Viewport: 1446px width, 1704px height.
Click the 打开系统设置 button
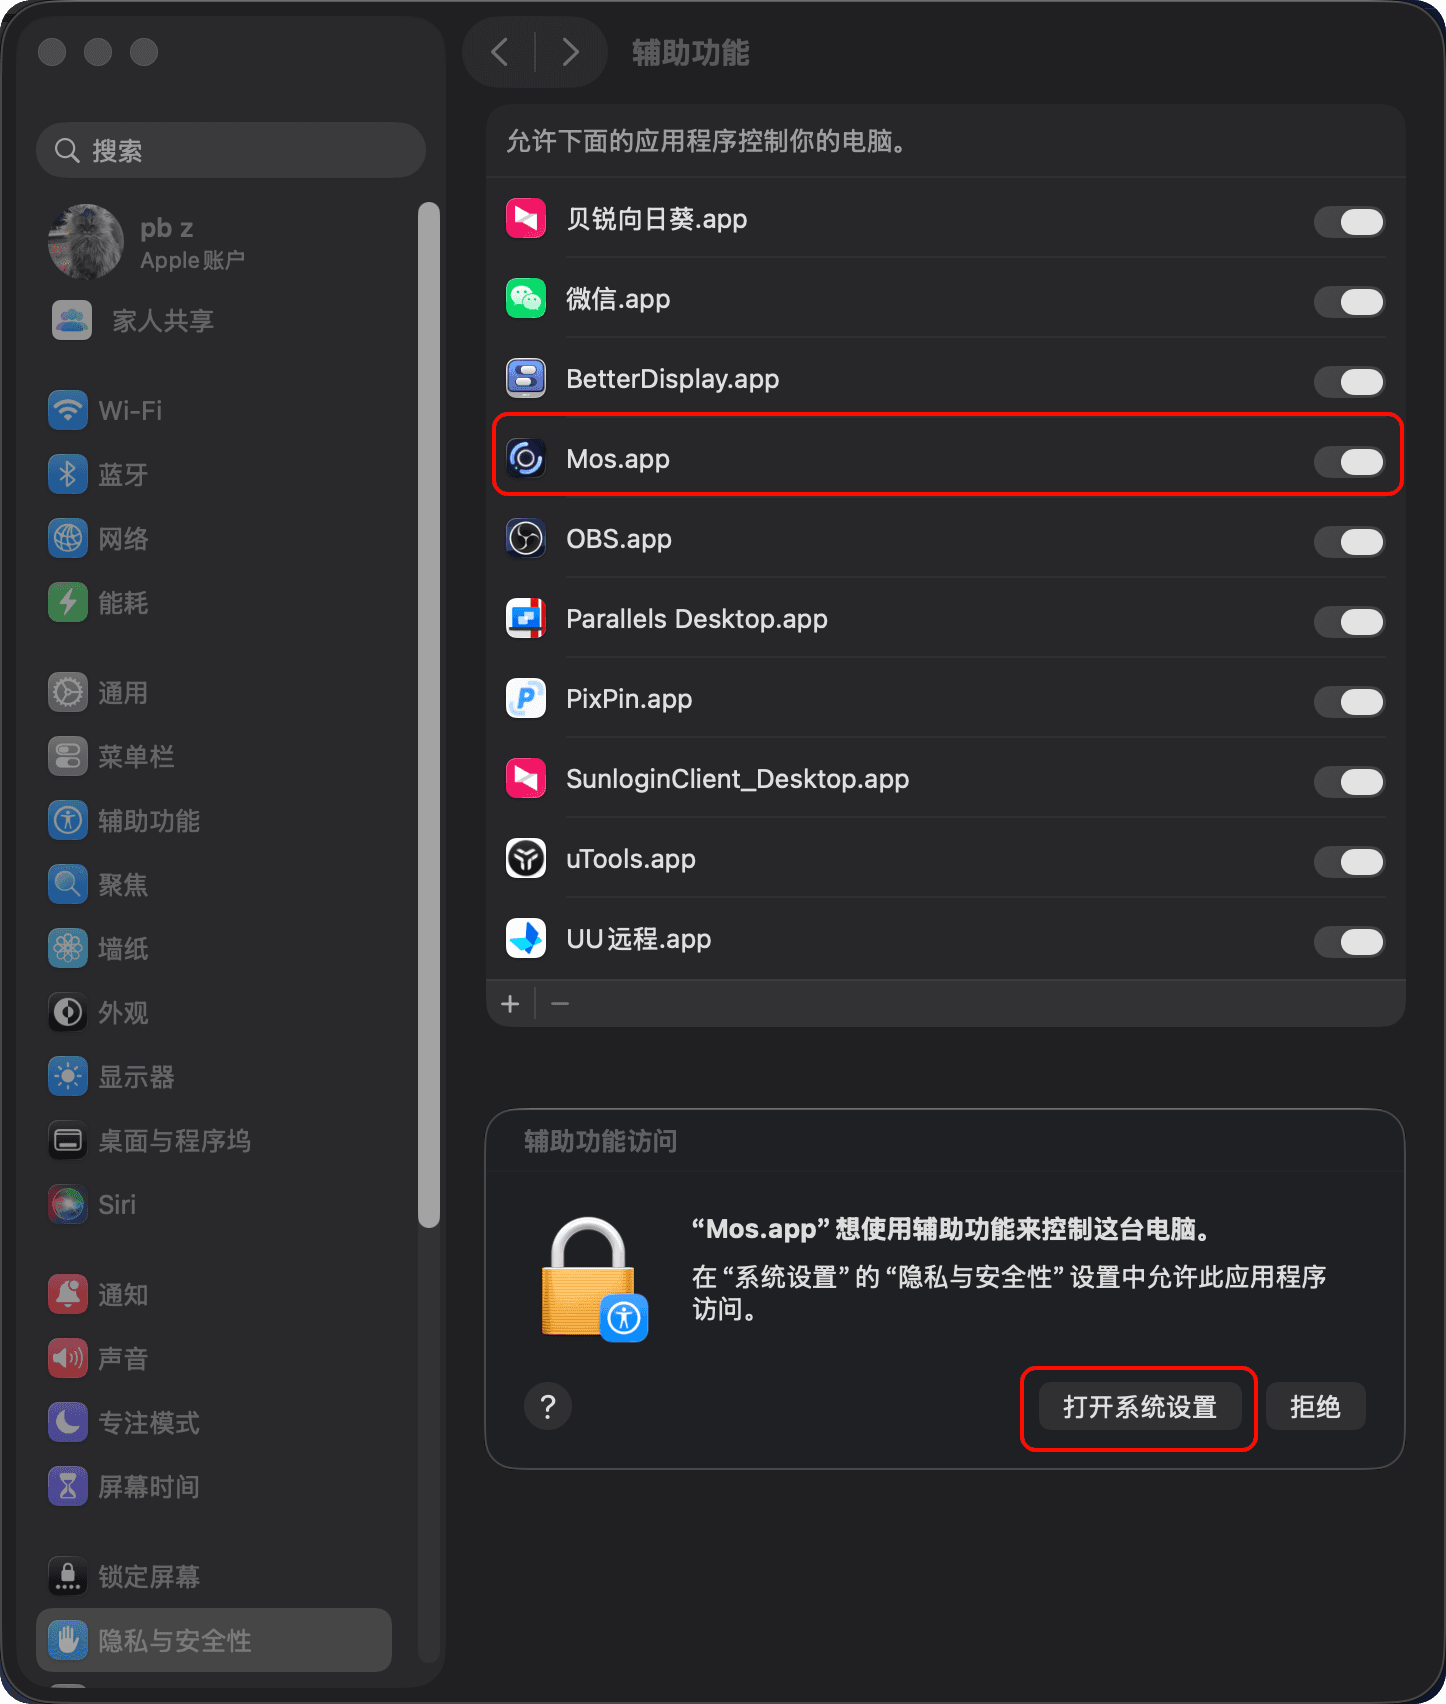tap(1140, 1407)
